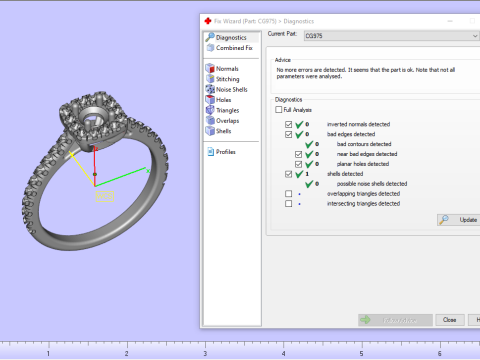This screenshot has height=360, width=480.
Task: Click the Close button
Action: 450,320
